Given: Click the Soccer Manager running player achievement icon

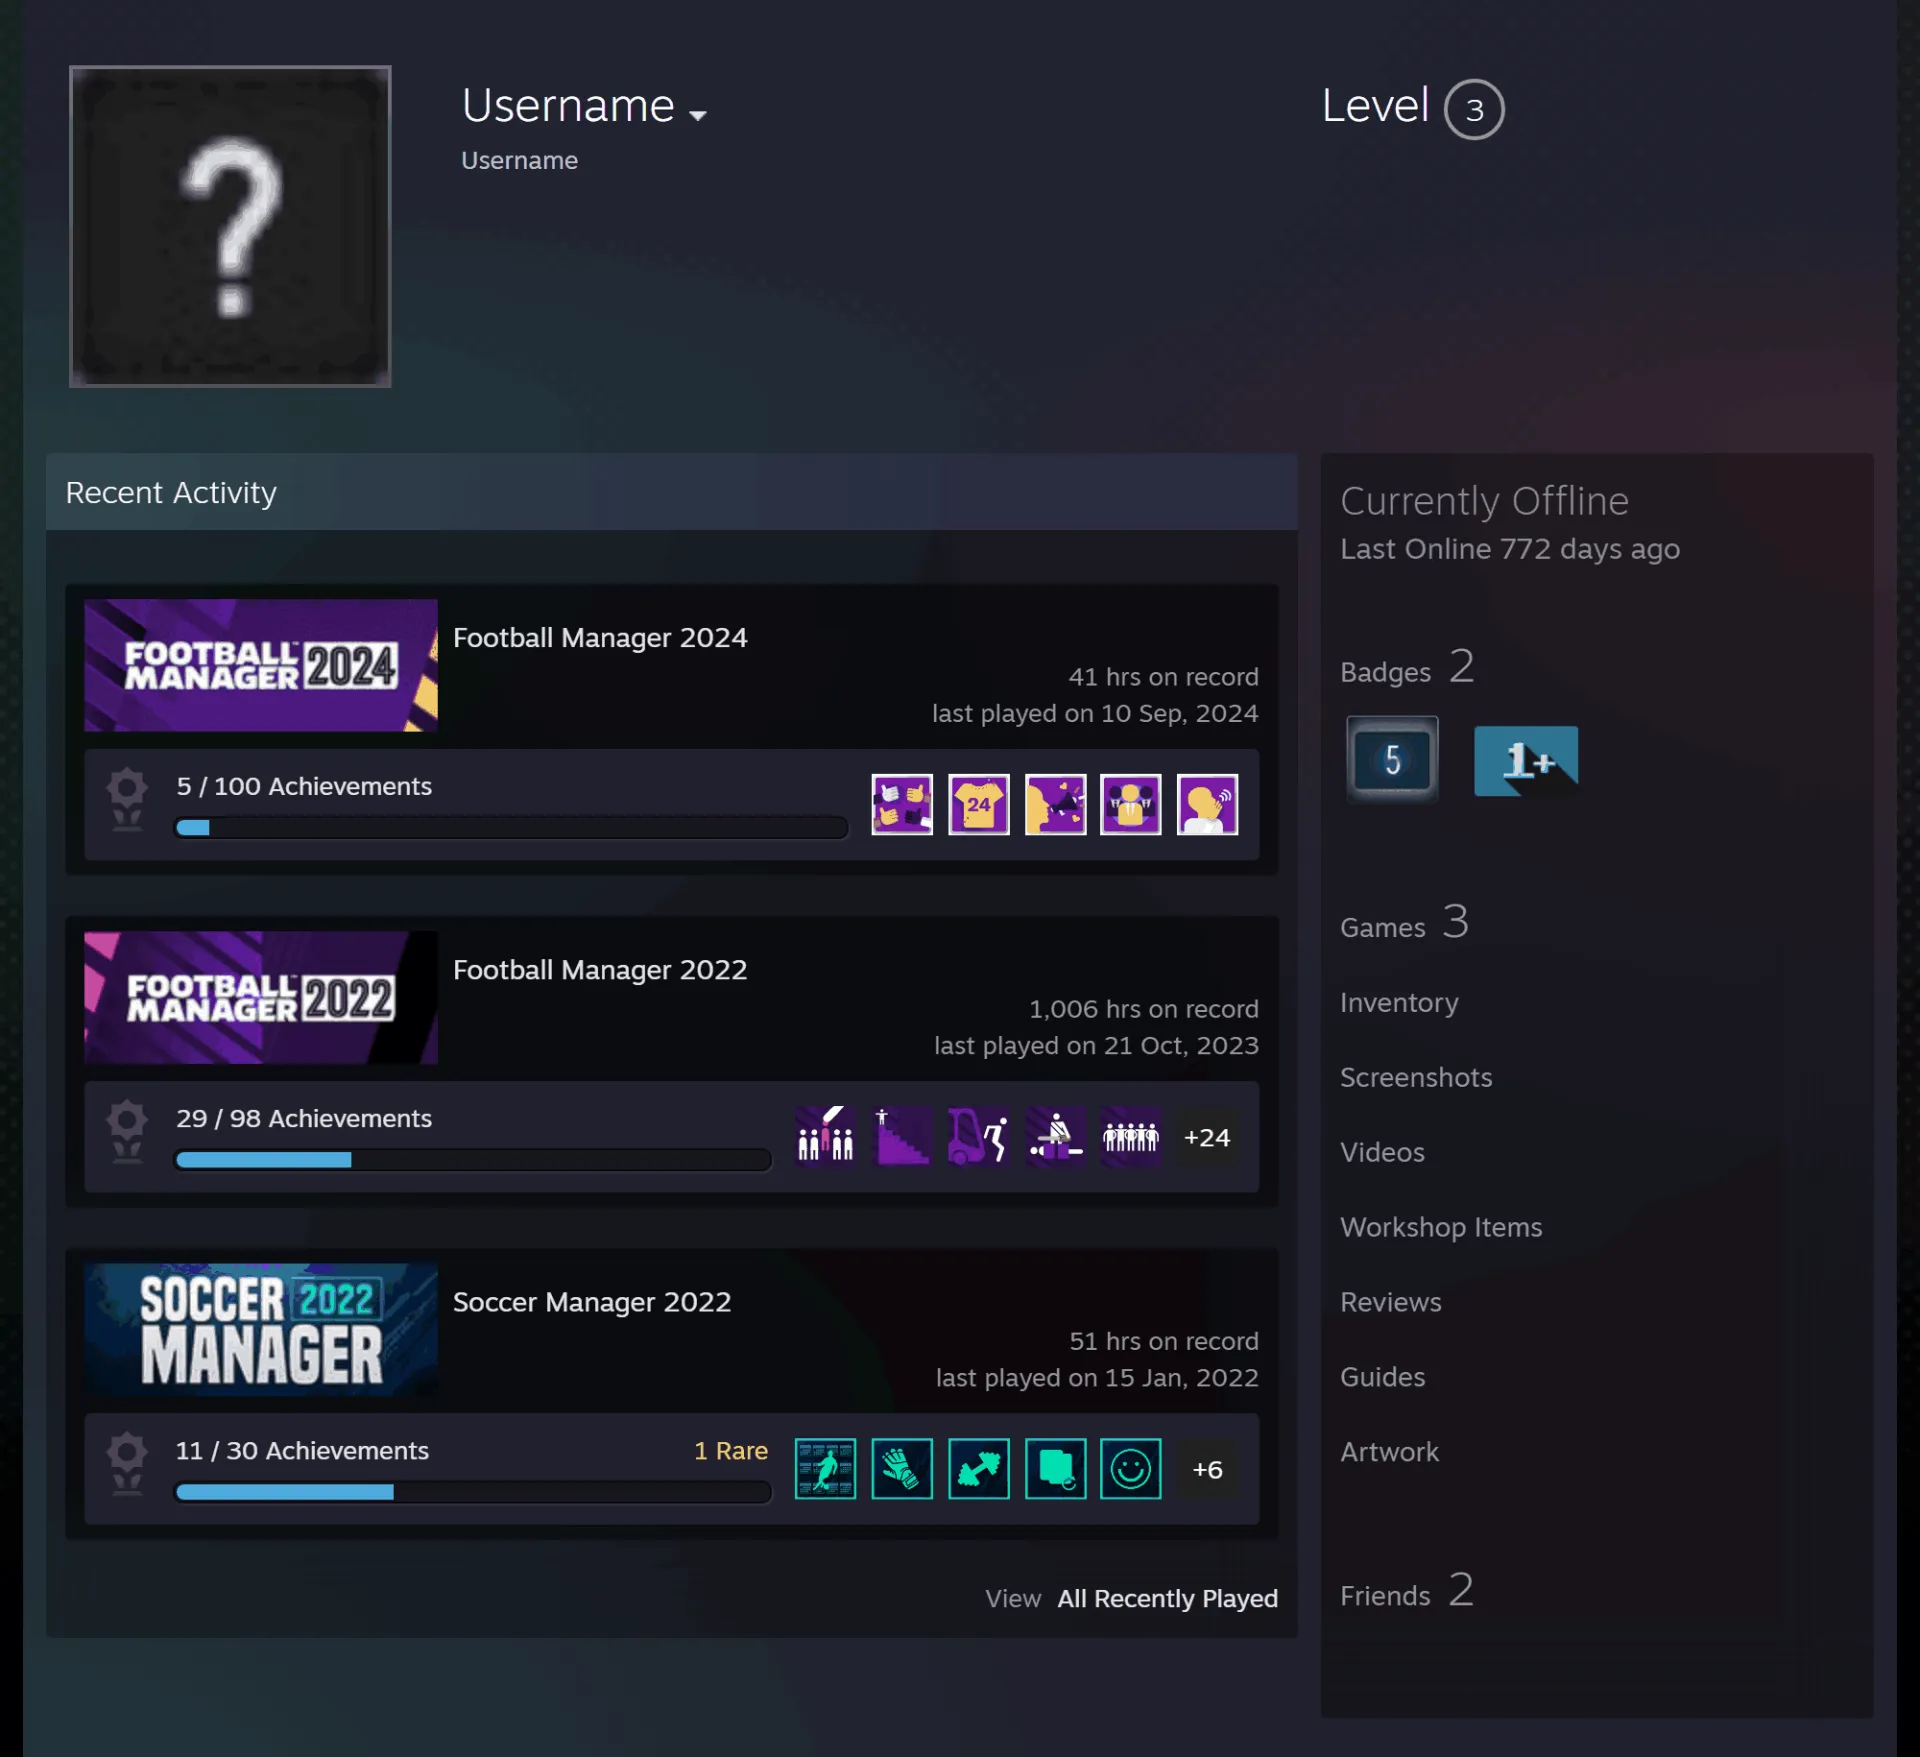Looking at the screenshot, I should (x=825, y=1468).
